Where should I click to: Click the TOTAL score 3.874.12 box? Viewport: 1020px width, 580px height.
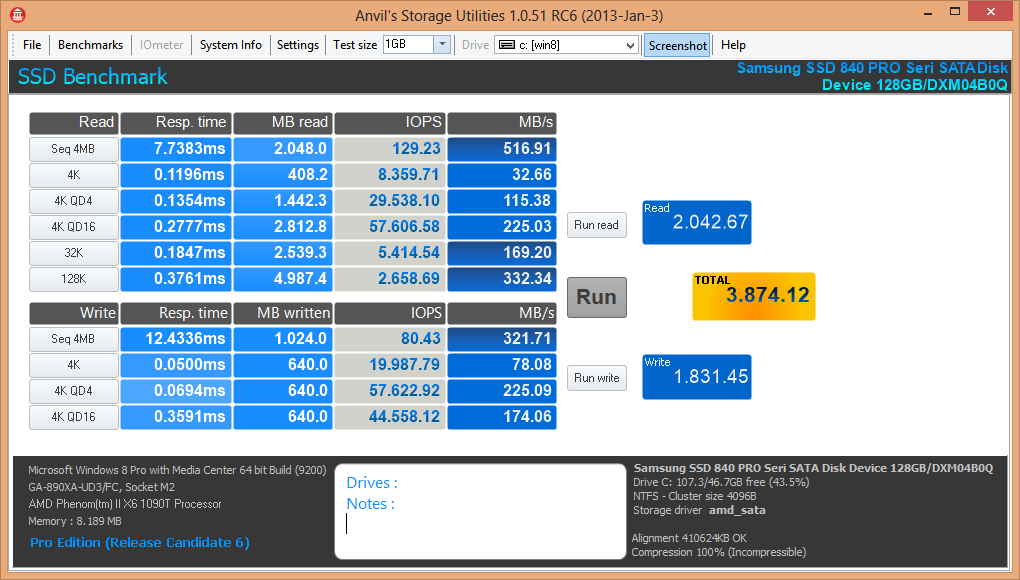753,296
